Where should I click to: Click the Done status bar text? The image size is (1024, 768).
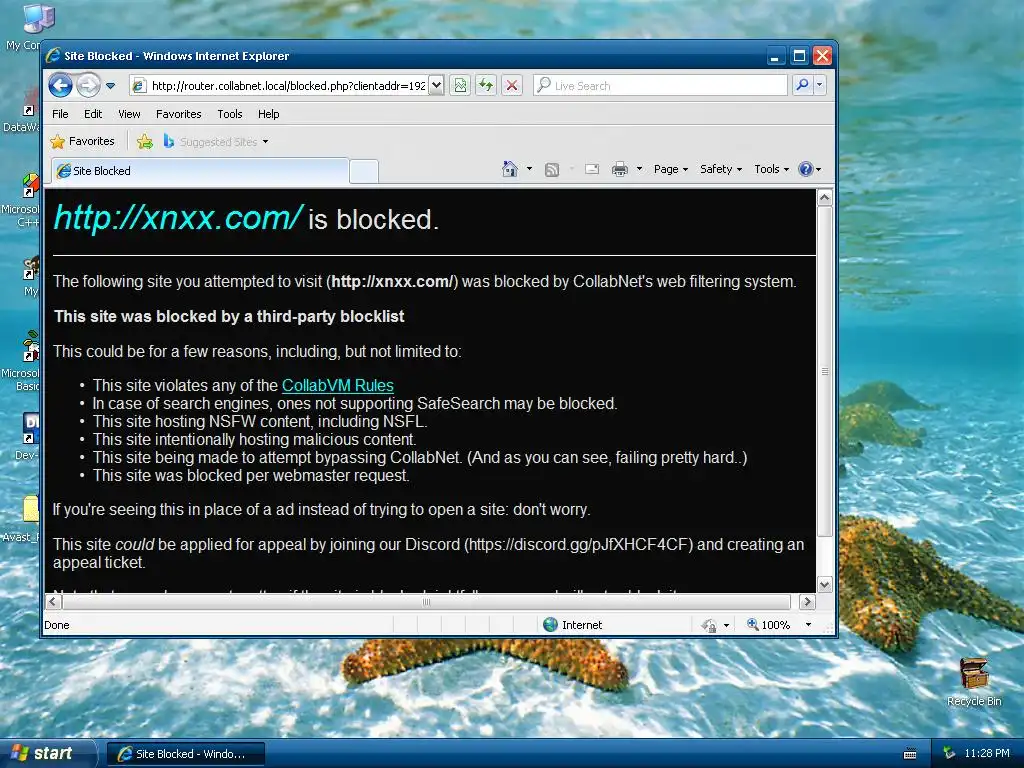57,625
